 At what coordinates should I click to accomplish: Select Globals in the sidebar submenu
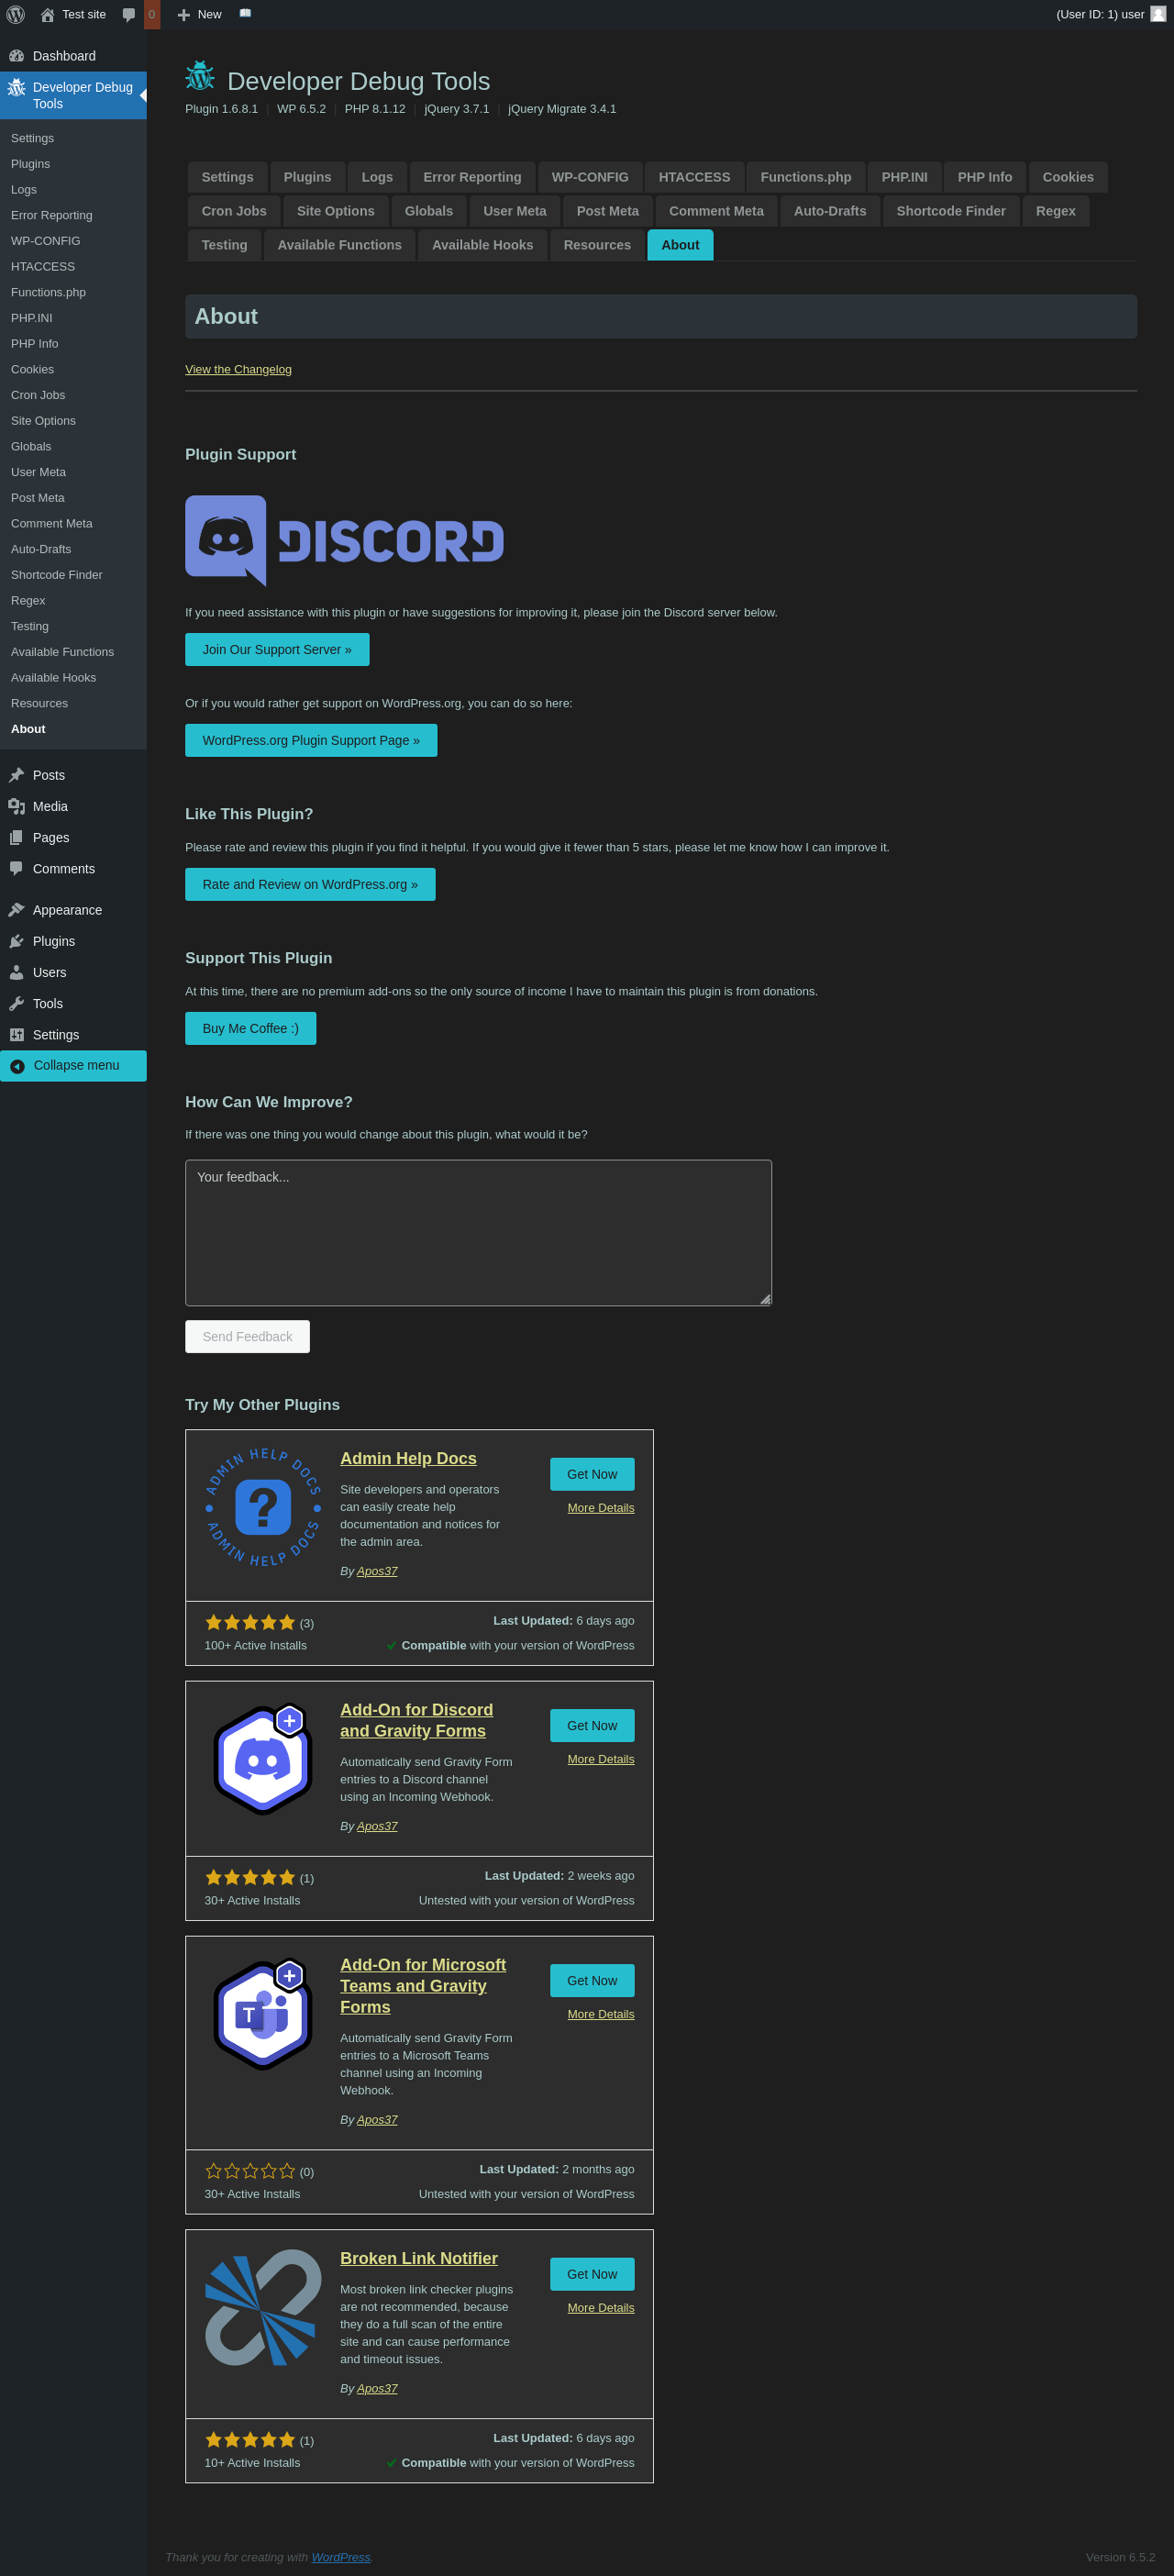point(31,447)
